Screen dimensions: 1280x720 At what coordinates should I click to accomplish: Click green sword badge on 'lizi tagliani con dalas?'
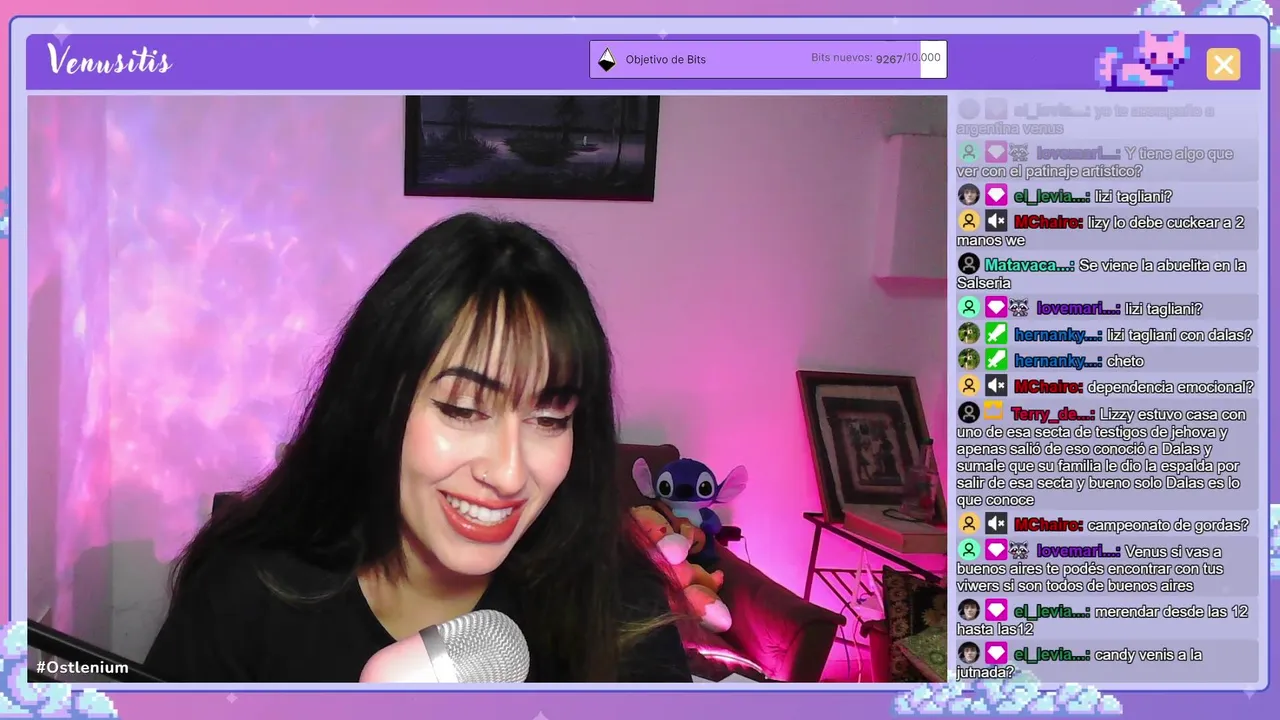click(995, 334)
